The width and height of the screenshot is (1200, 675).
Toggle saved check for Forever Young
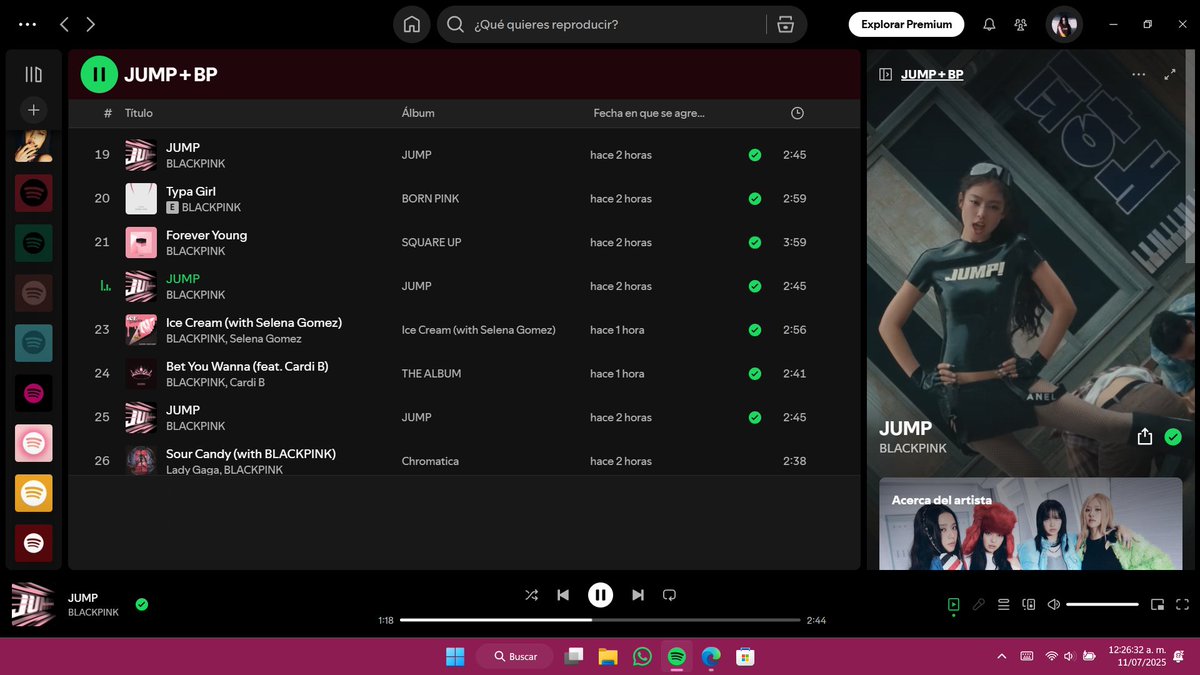coord(755,242)
